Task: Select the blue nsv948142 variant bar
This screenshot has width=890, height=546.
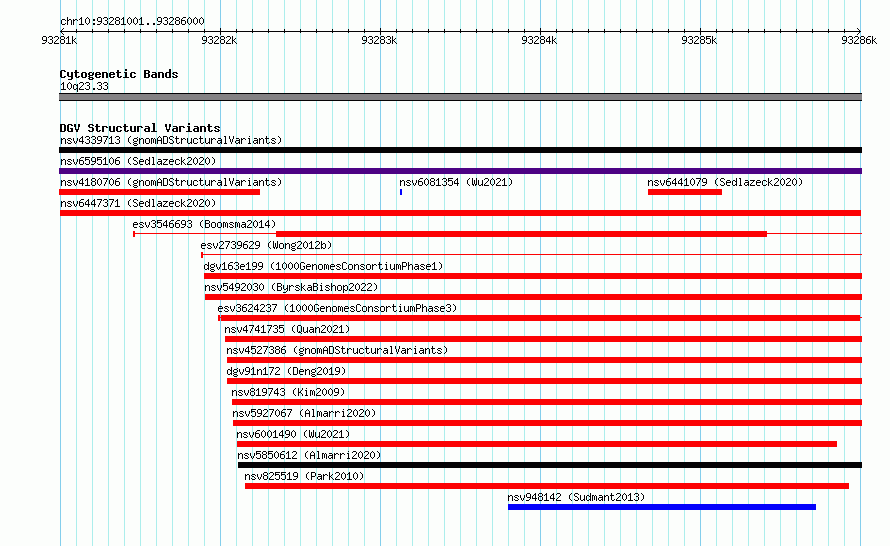Action: click(662, 507)
